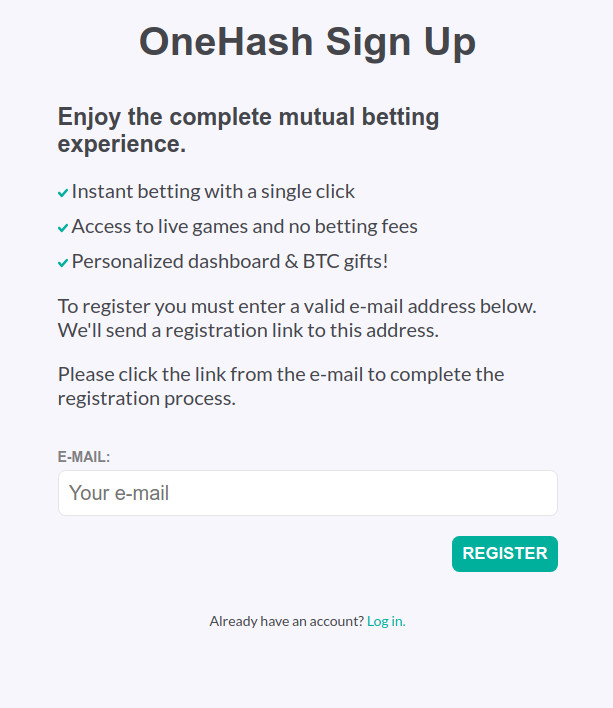Click the checkmark icon beside Personalized dashboard
Image resolution: width=613 pixels, height=708 pixels.
pos(63,263)
